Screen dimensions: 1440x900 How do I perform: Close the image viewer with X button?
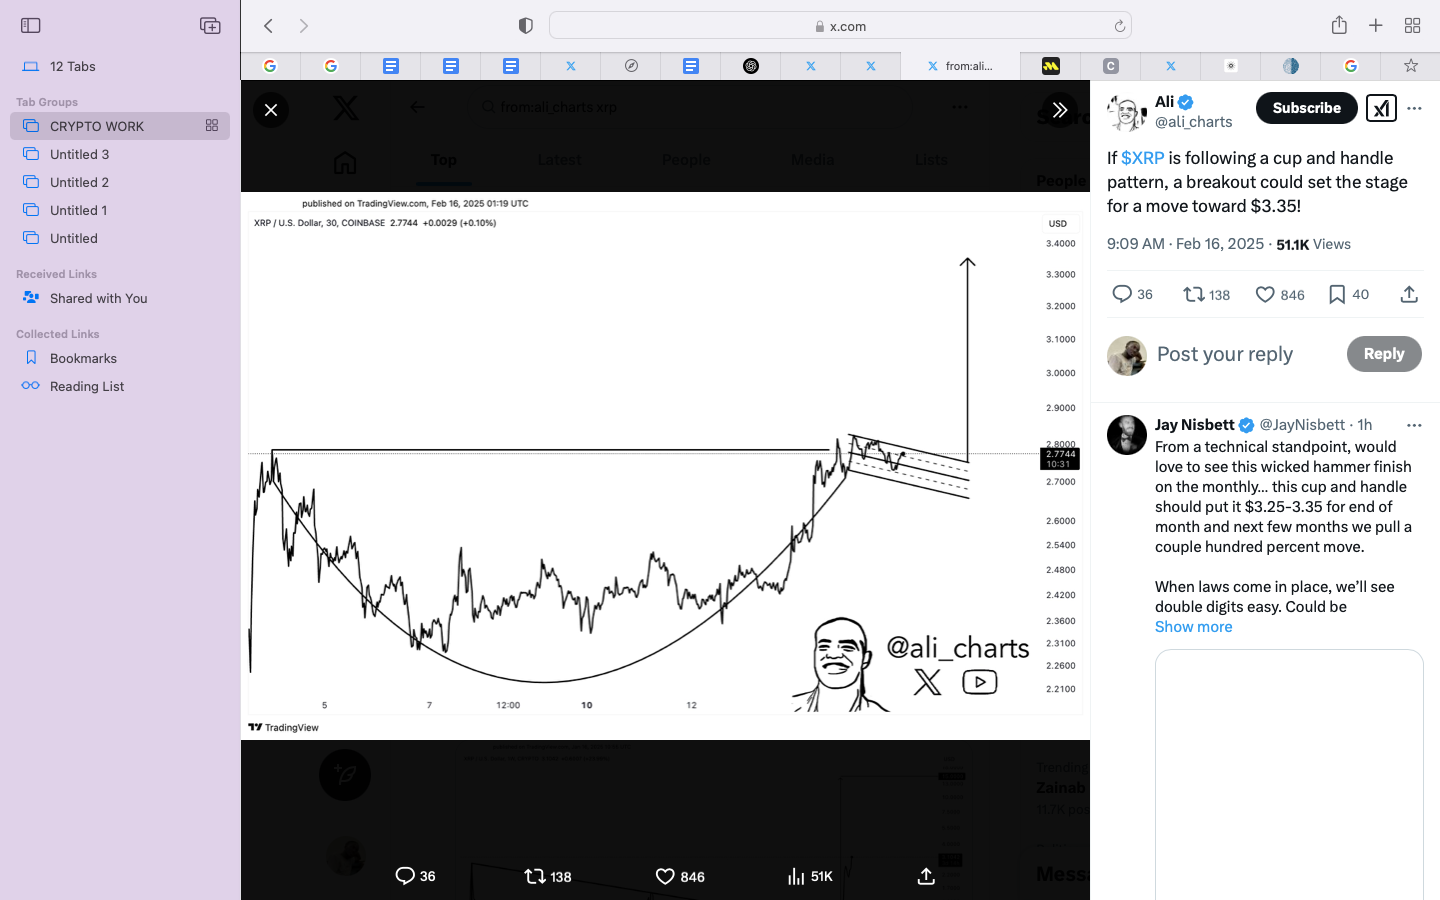coord(271,110)
